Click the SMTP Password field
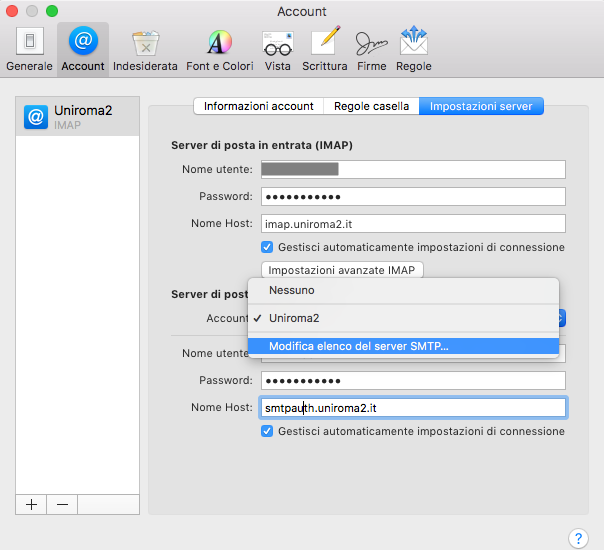 tap(413, 381)
